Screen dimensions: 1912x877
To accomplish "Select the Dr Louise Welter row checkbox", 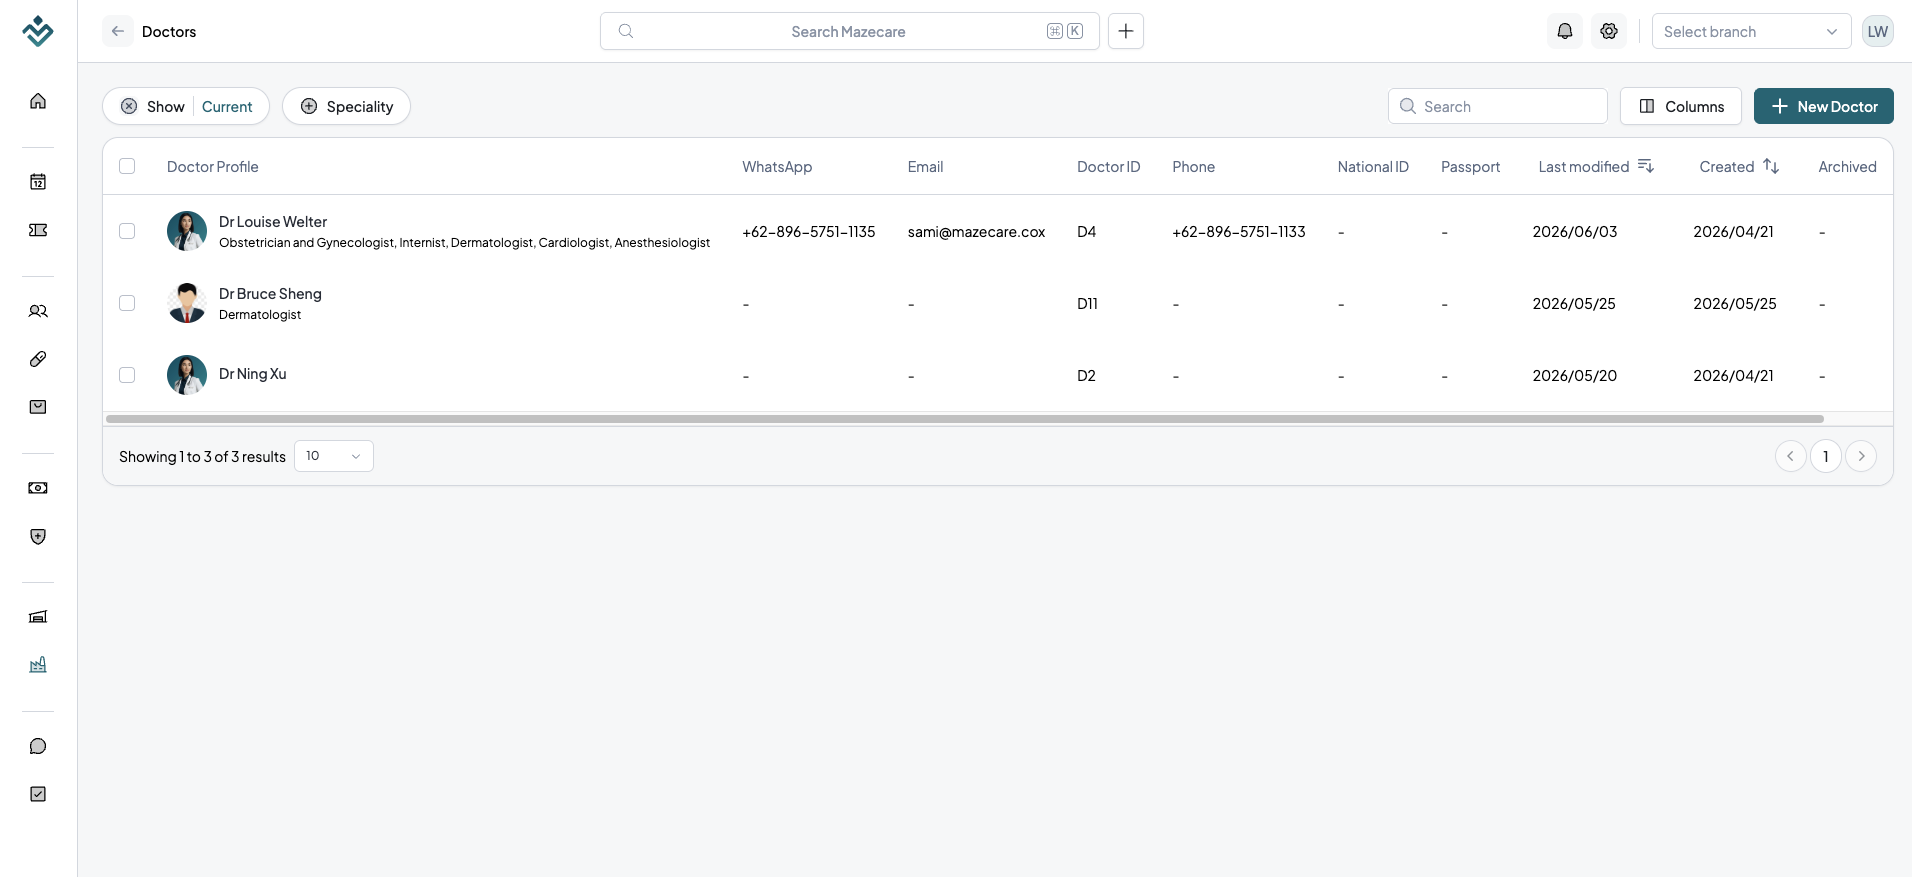I will (x=127, y=231).
